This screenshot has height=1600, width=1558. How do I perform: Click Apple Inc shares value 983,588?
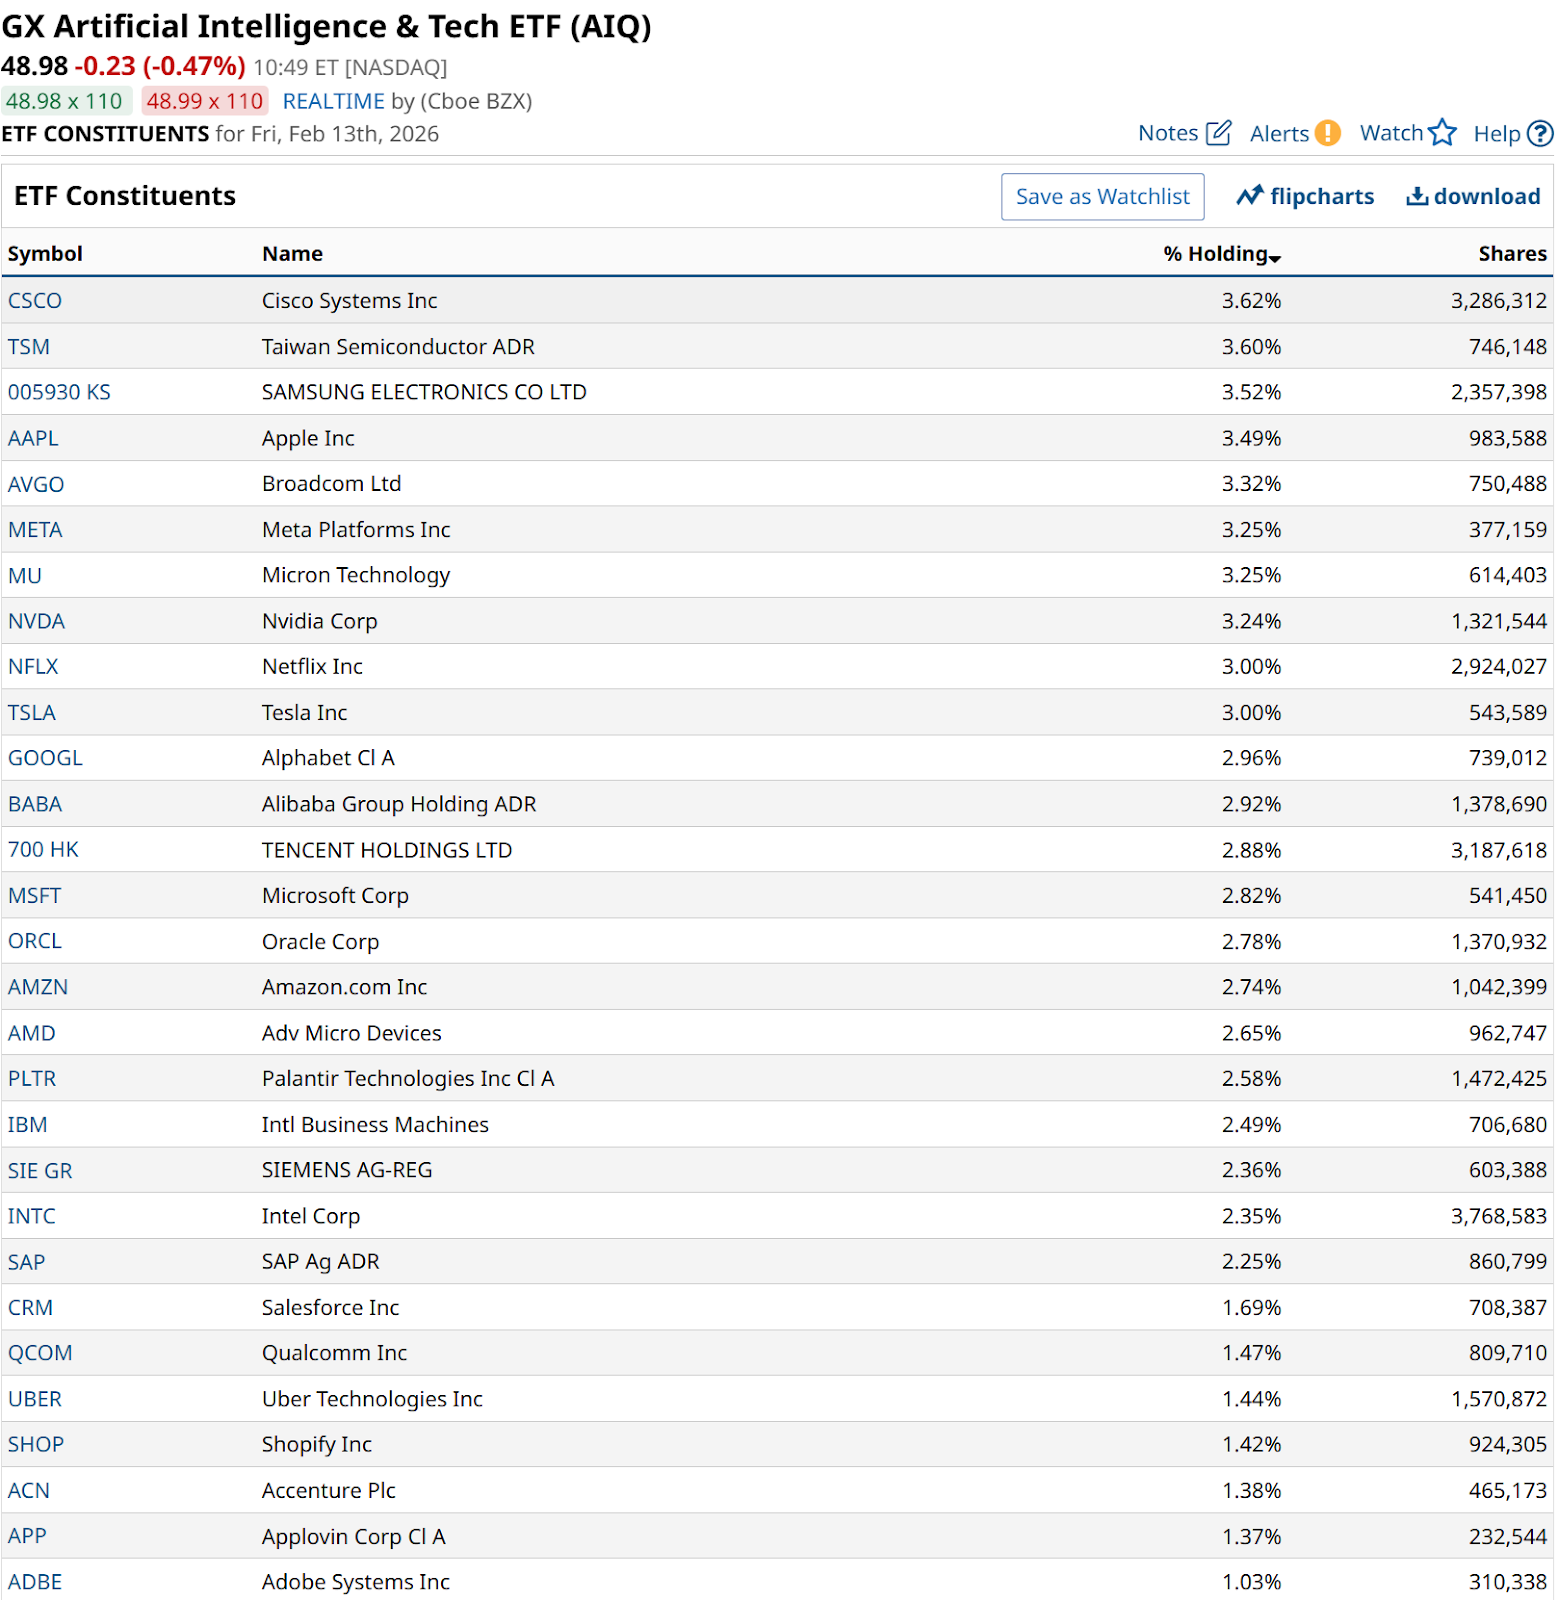[1508, 438]
